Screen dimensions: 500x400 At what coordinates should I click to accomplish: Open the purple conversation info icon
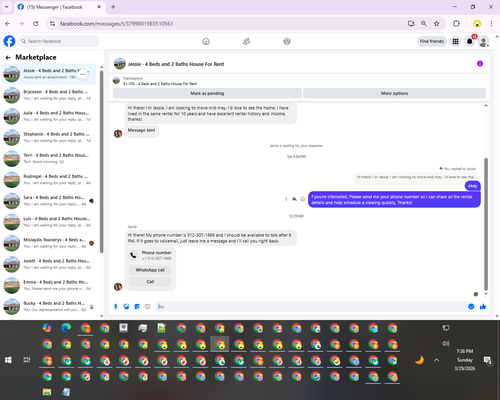(480, 64)
